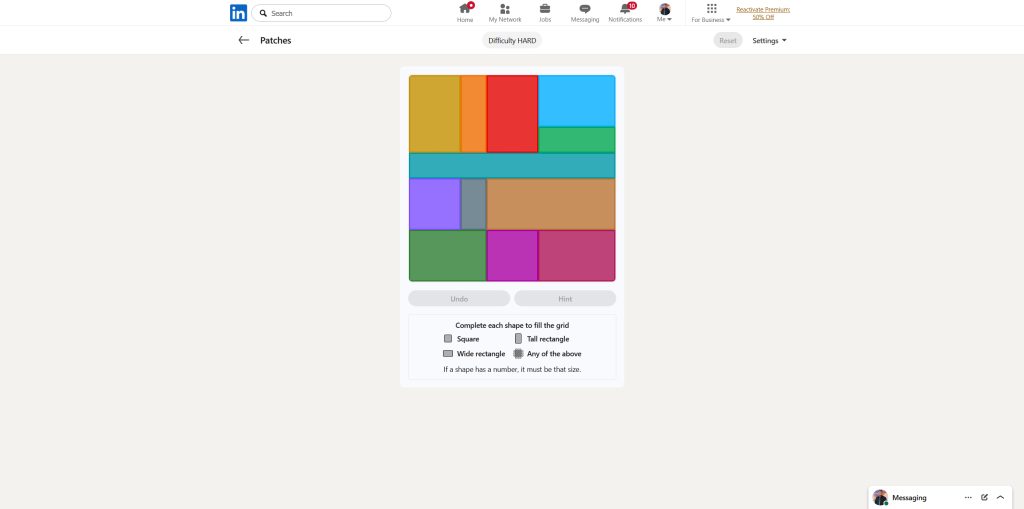
Task: Click the Tall rectangle legend icon
Action: 518,338
